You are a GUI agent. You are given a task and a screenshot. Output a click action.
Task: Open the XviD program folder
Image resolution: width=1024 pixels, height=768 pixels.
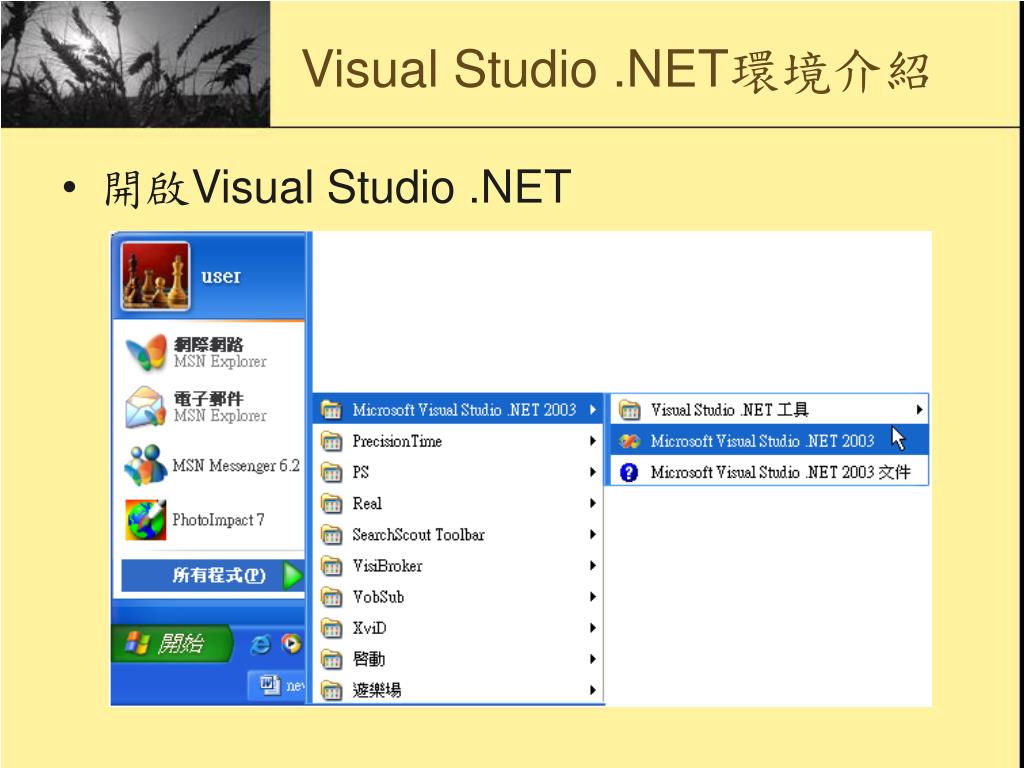pos(458,628)
